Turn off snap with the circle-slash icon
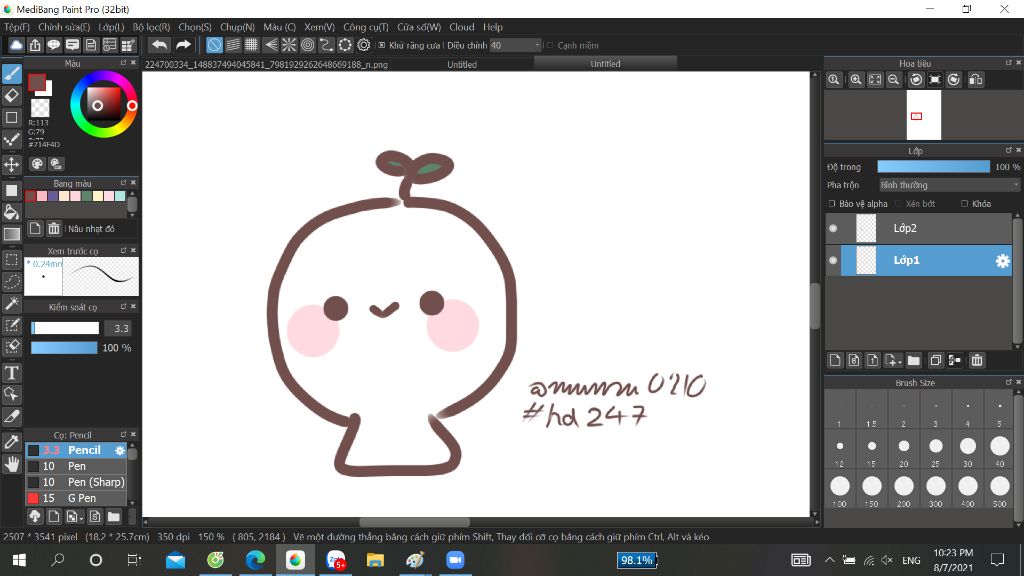The image size is (1024, 576). point(214,45)
